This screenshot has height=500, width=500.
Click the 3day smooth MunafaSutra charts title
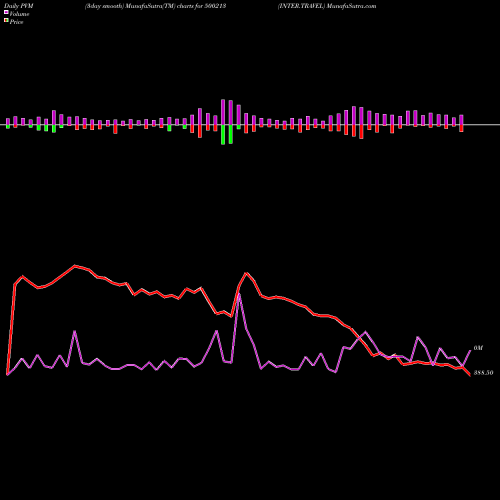156,6
